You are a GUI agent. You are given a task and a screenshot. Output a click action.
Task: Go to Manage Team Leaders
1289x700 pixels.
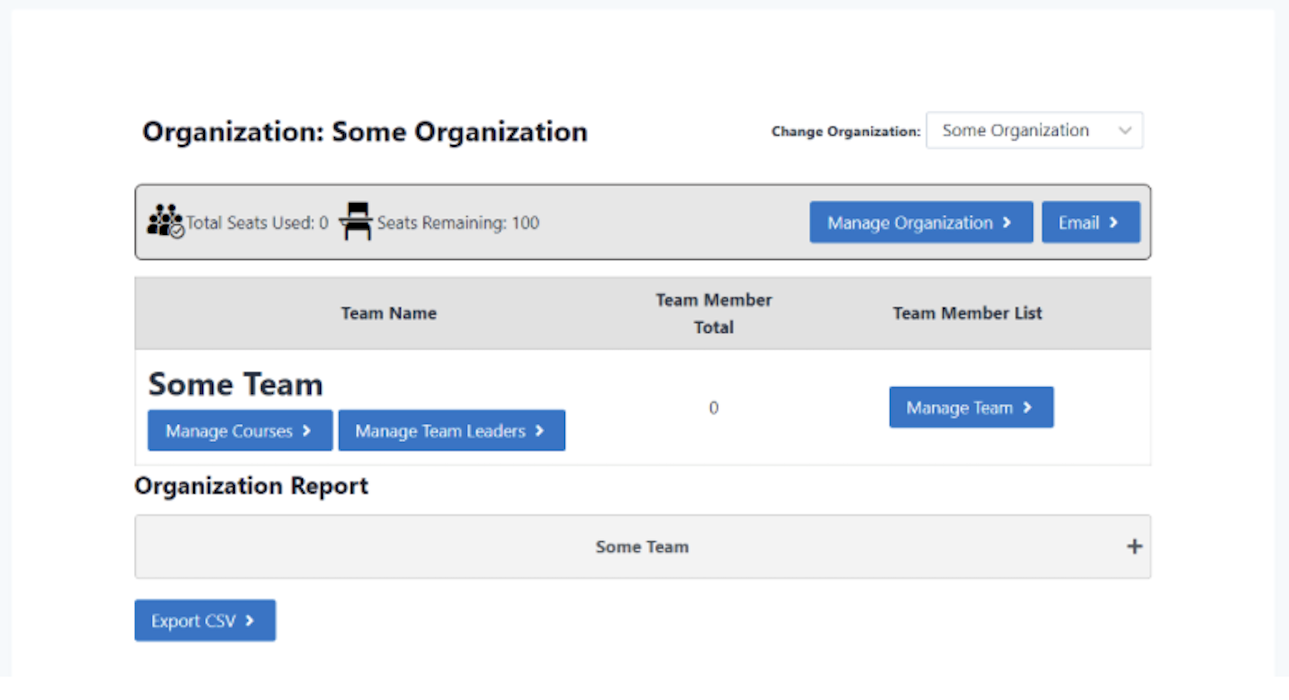[451, 431]
